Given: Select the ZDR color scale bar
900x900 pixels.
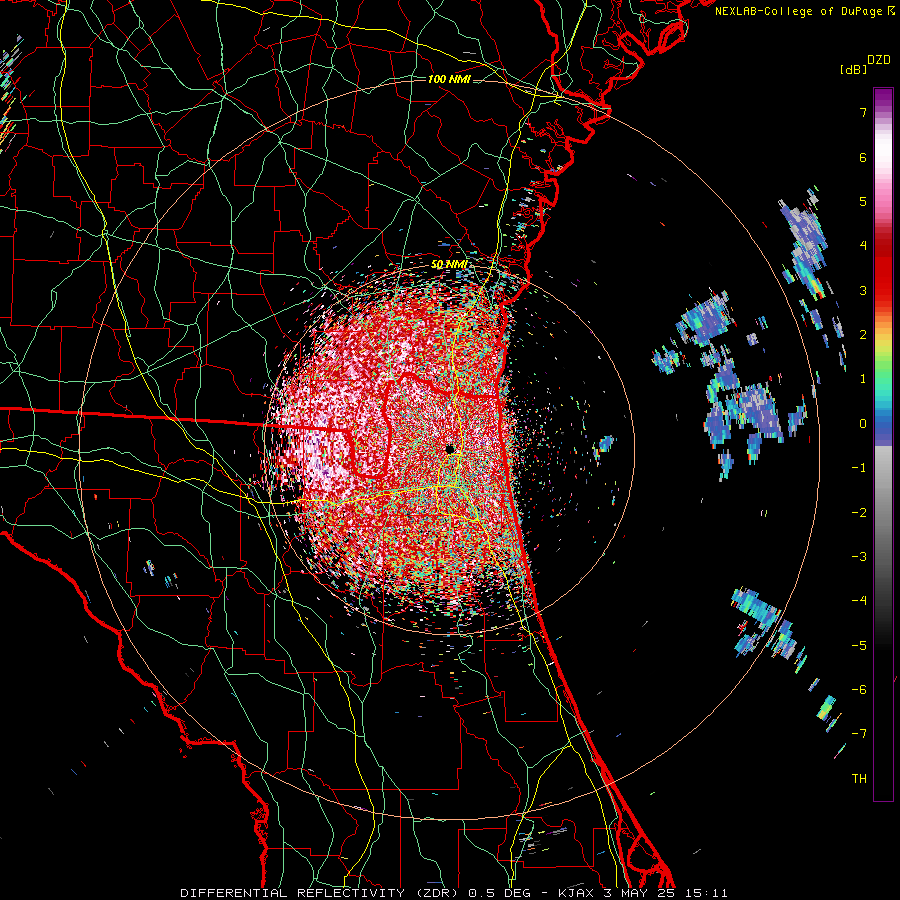Looking at the screenshot, I should pyautogui.click(x=883, y=444).
